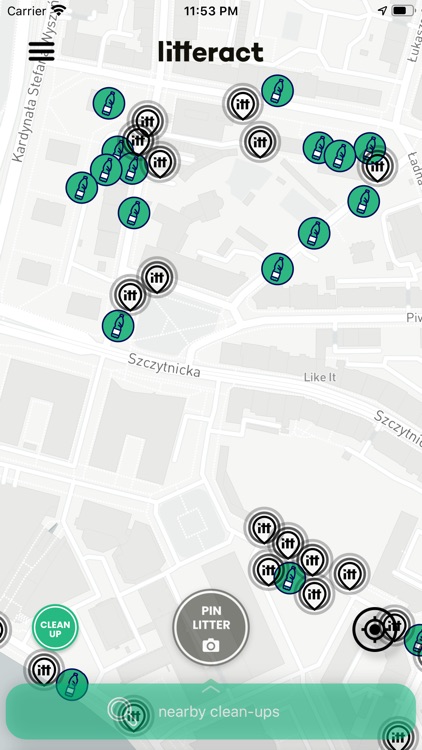Select green bottle marker beside Kardynała Stefana label
422x750 pixels.
109,103
